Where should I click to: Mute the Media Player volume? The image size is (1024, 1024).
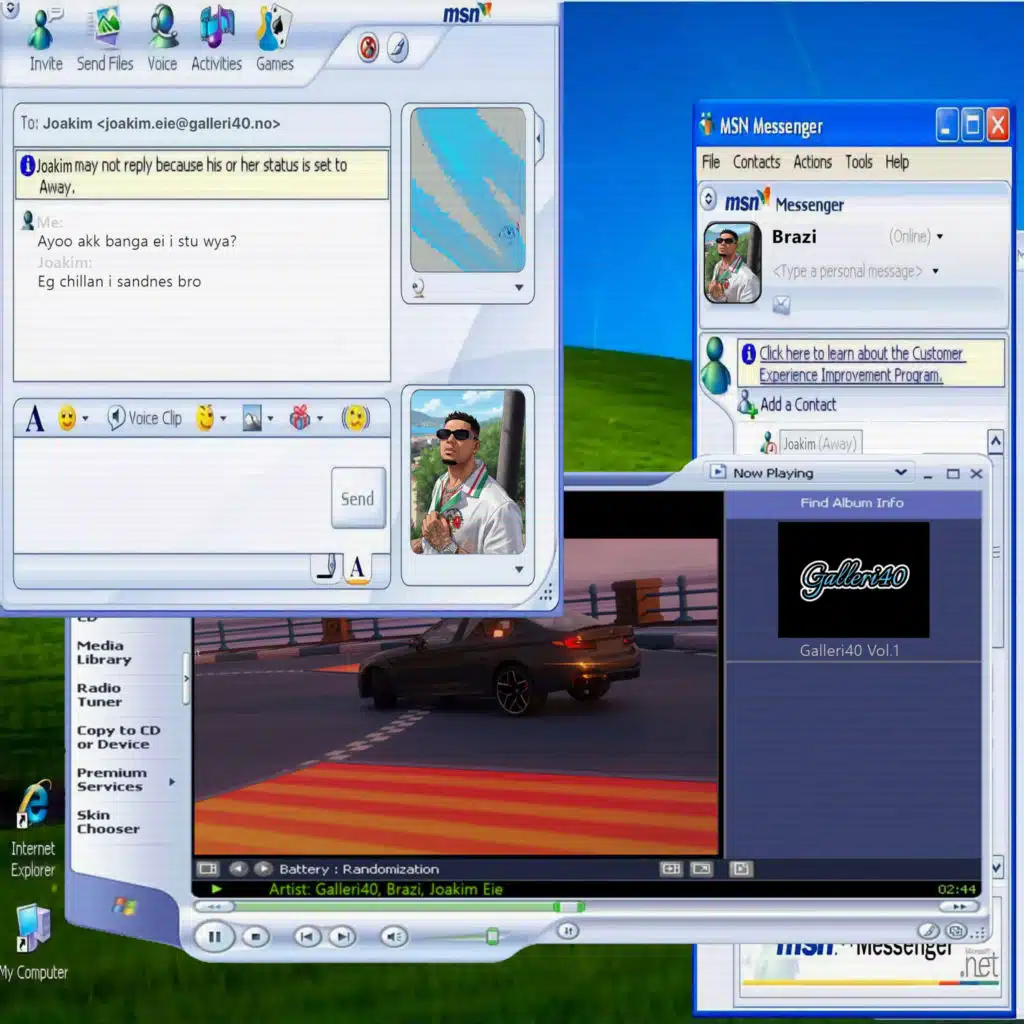click(x=394, y=937)
